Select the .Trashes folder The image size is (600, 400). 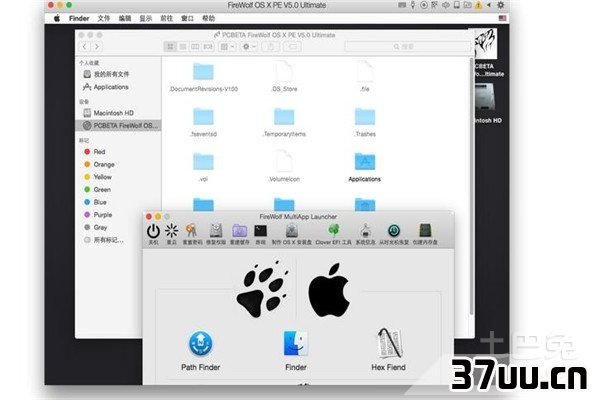(365, 117)
